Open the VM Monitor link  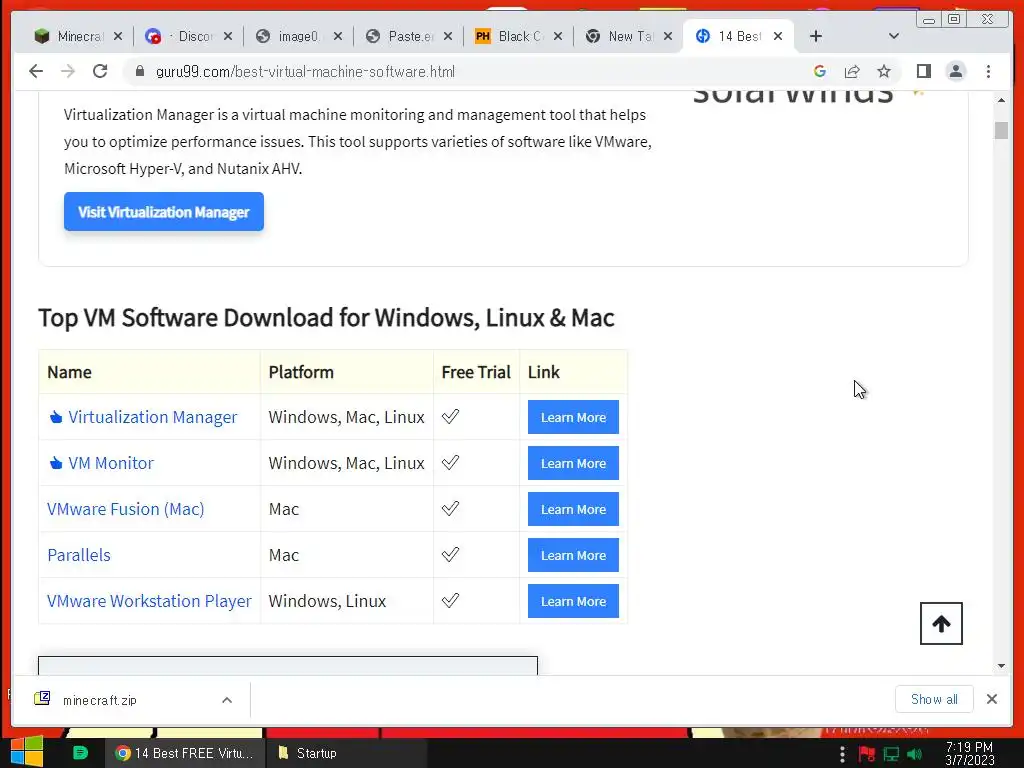coord(110,463)
